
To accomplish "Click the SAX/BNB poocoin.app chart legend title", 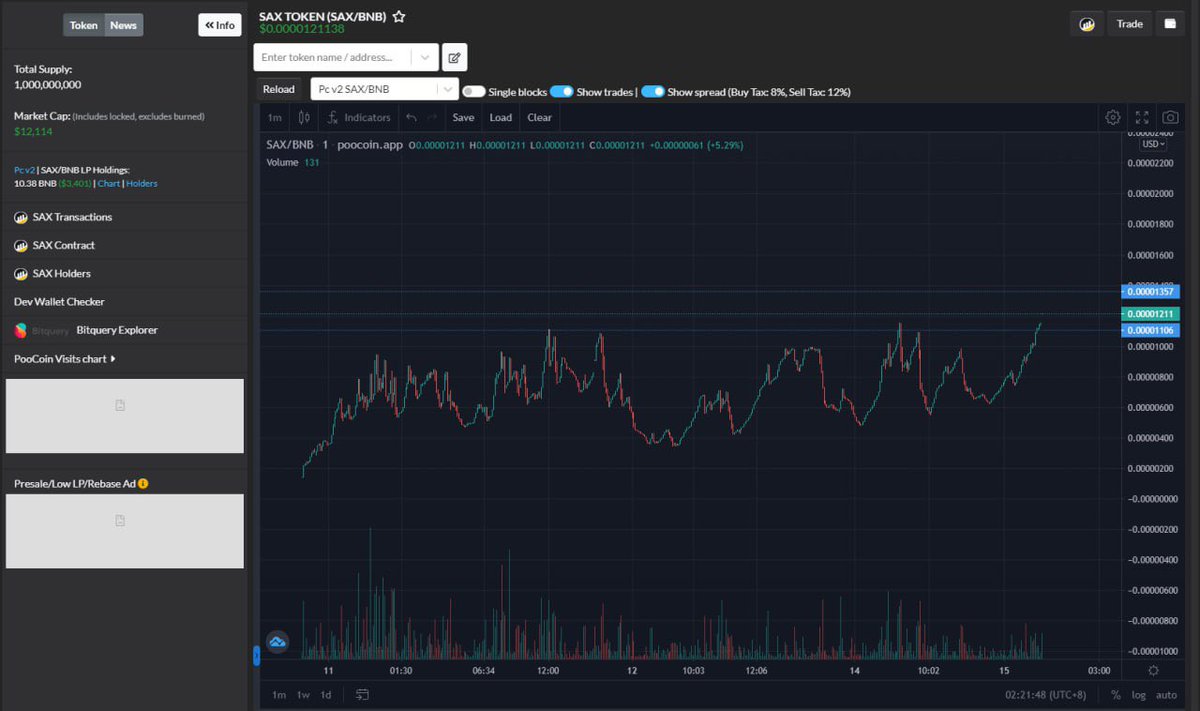I will pyautogui.click(x=334, y=145).
